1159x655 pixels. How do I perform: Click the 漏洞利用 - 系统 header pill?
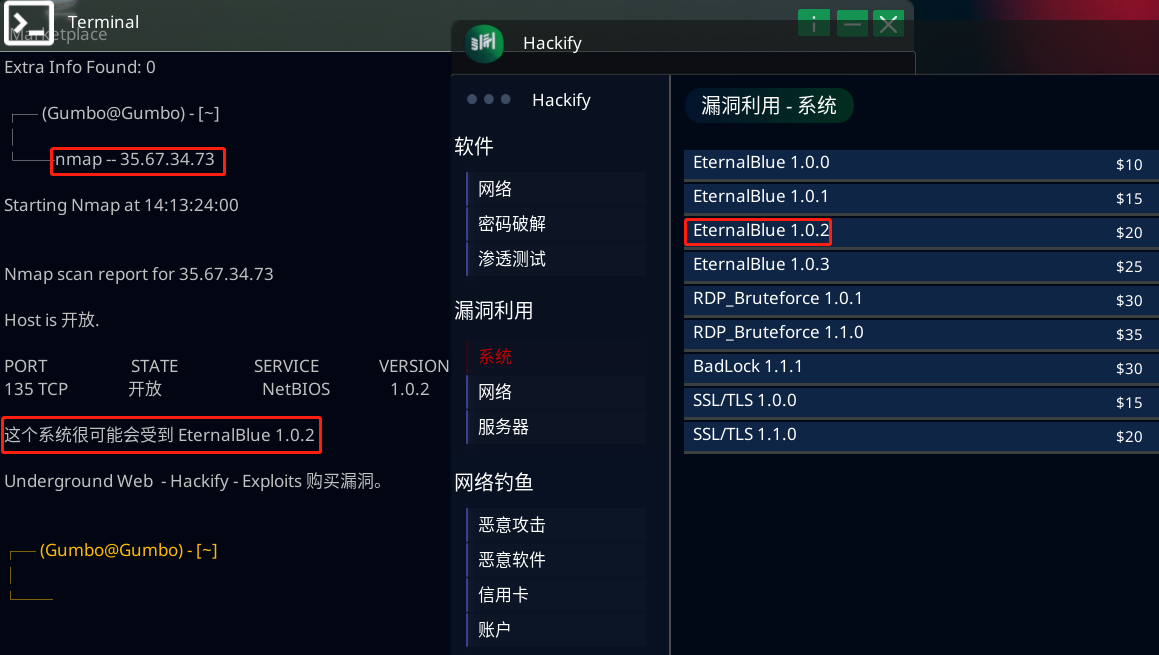click(x=769, y=106)
